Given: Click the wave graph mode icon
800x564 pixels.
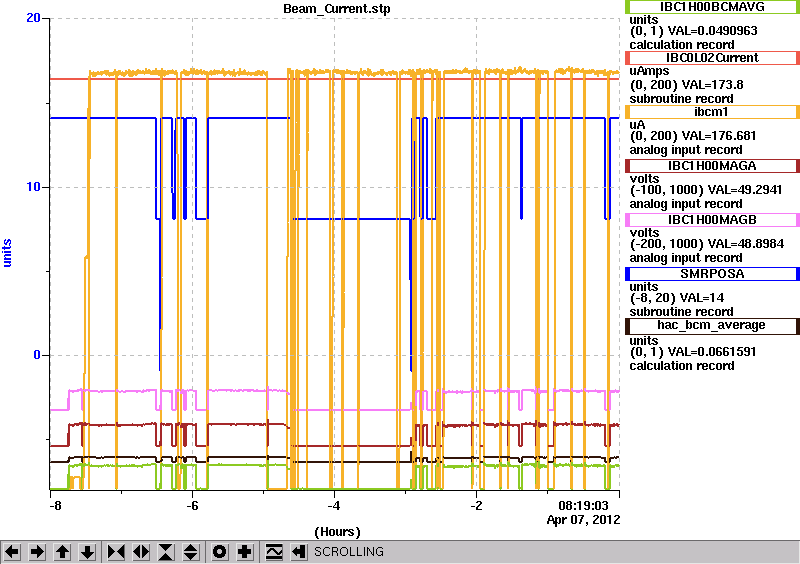Looking at the screenshot, I should (x=274, y=552).
